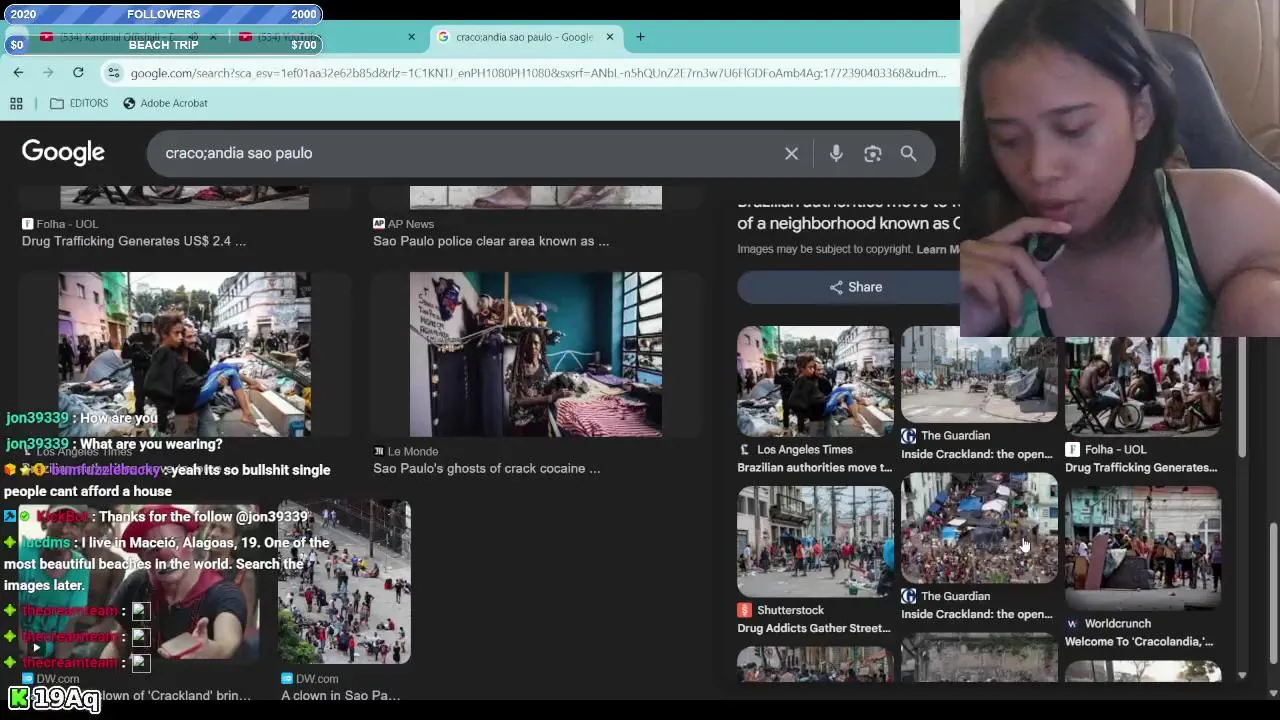
Task: Click the Folha - UOL favicon in side panel
Action: (1072, 450)
